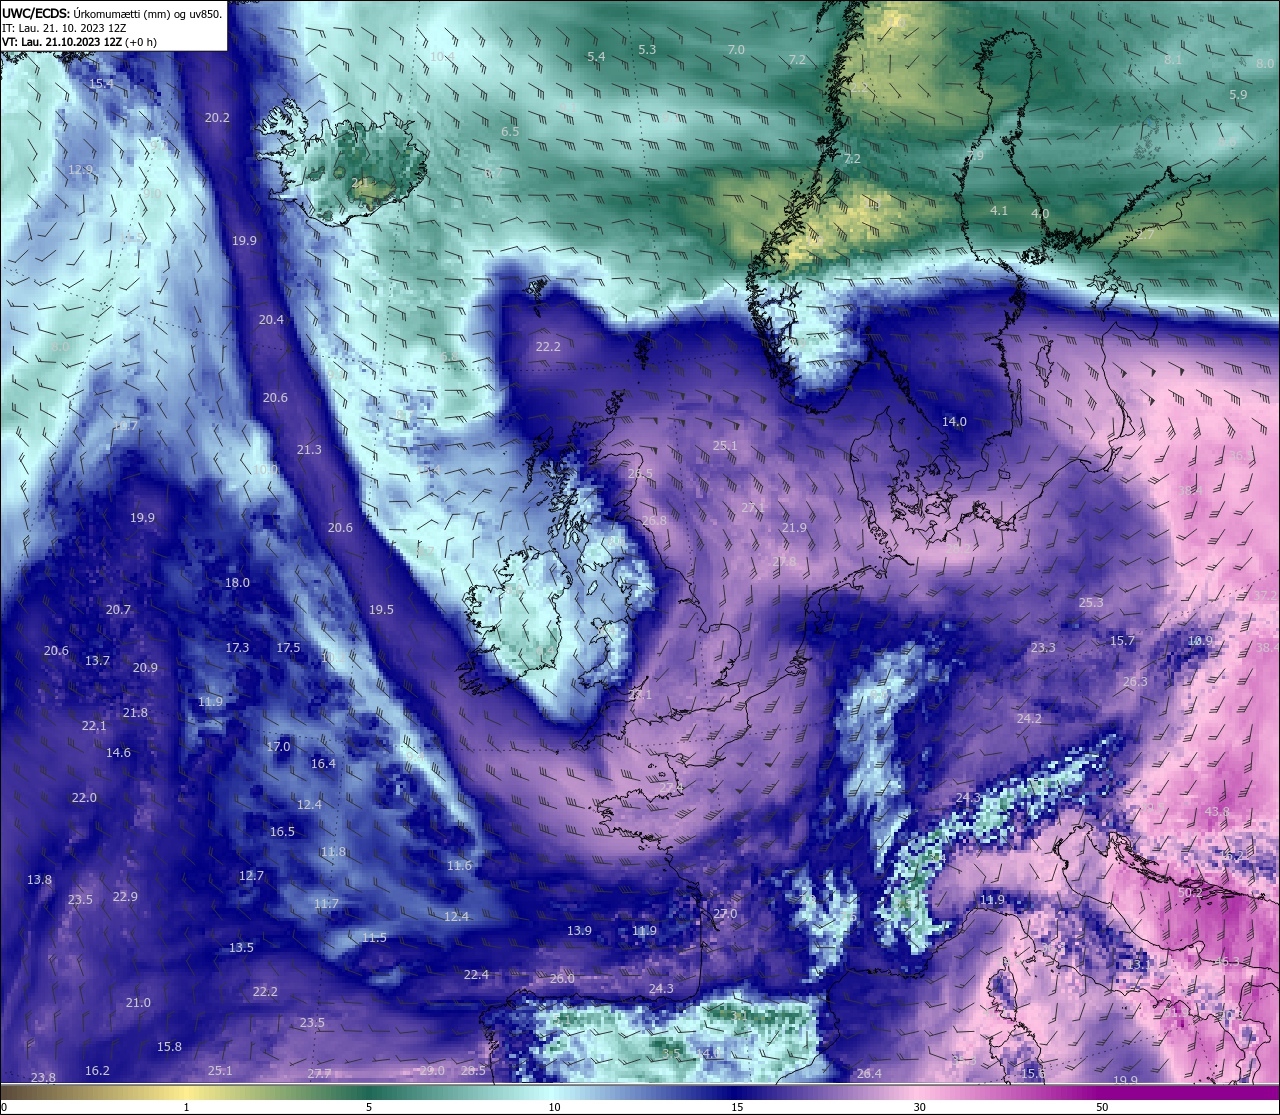Click the 5.9 value label

[x=1238, y=95]
